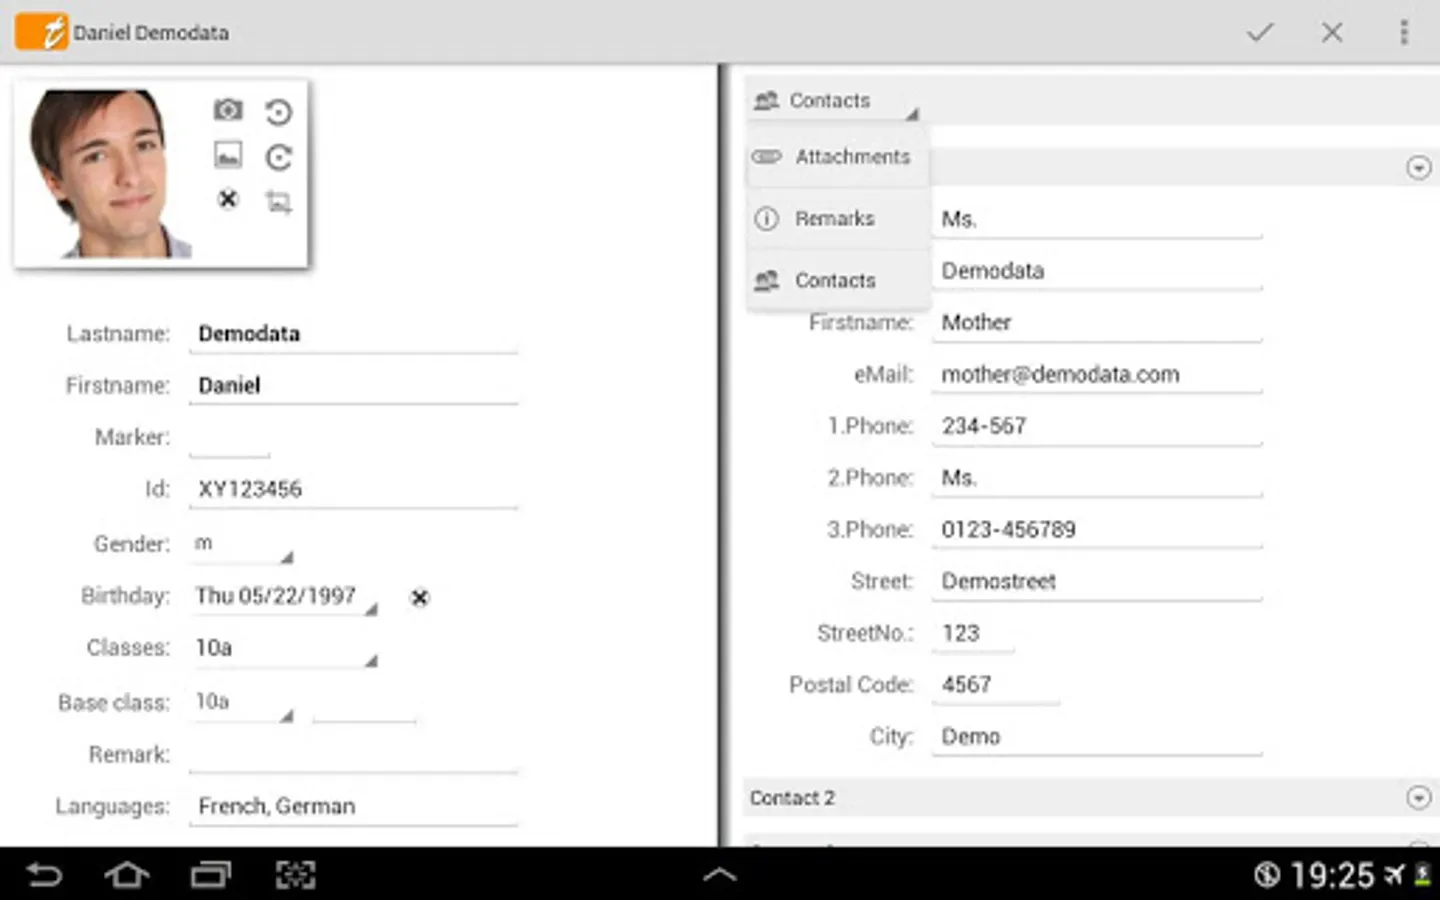This screenshot has width=1440, height=900.
Task: Tap the screenshot capture icon
Action: coord(295,875)
